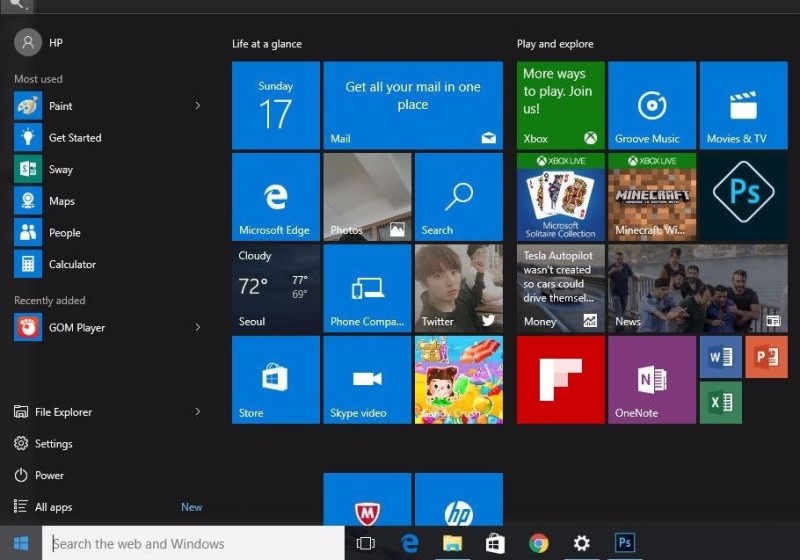Screen dimensions: 800x560
Task: Open Settings gear on taskbar
Action: (582, 543)
